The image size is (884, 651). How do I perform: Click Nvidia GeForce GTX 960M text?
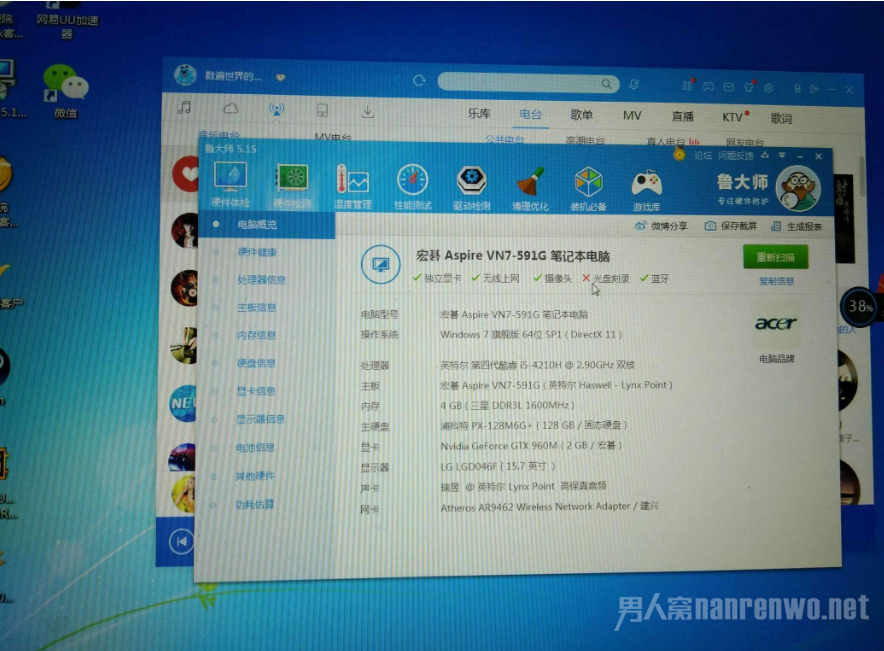pyautogui.click(x=531, y=446)
